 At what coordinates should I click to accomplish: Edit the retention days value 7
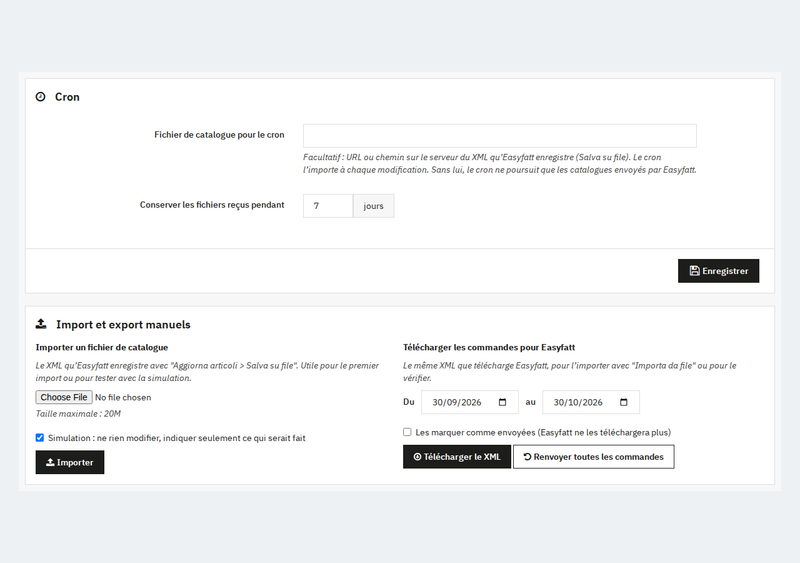click(328, 206)
